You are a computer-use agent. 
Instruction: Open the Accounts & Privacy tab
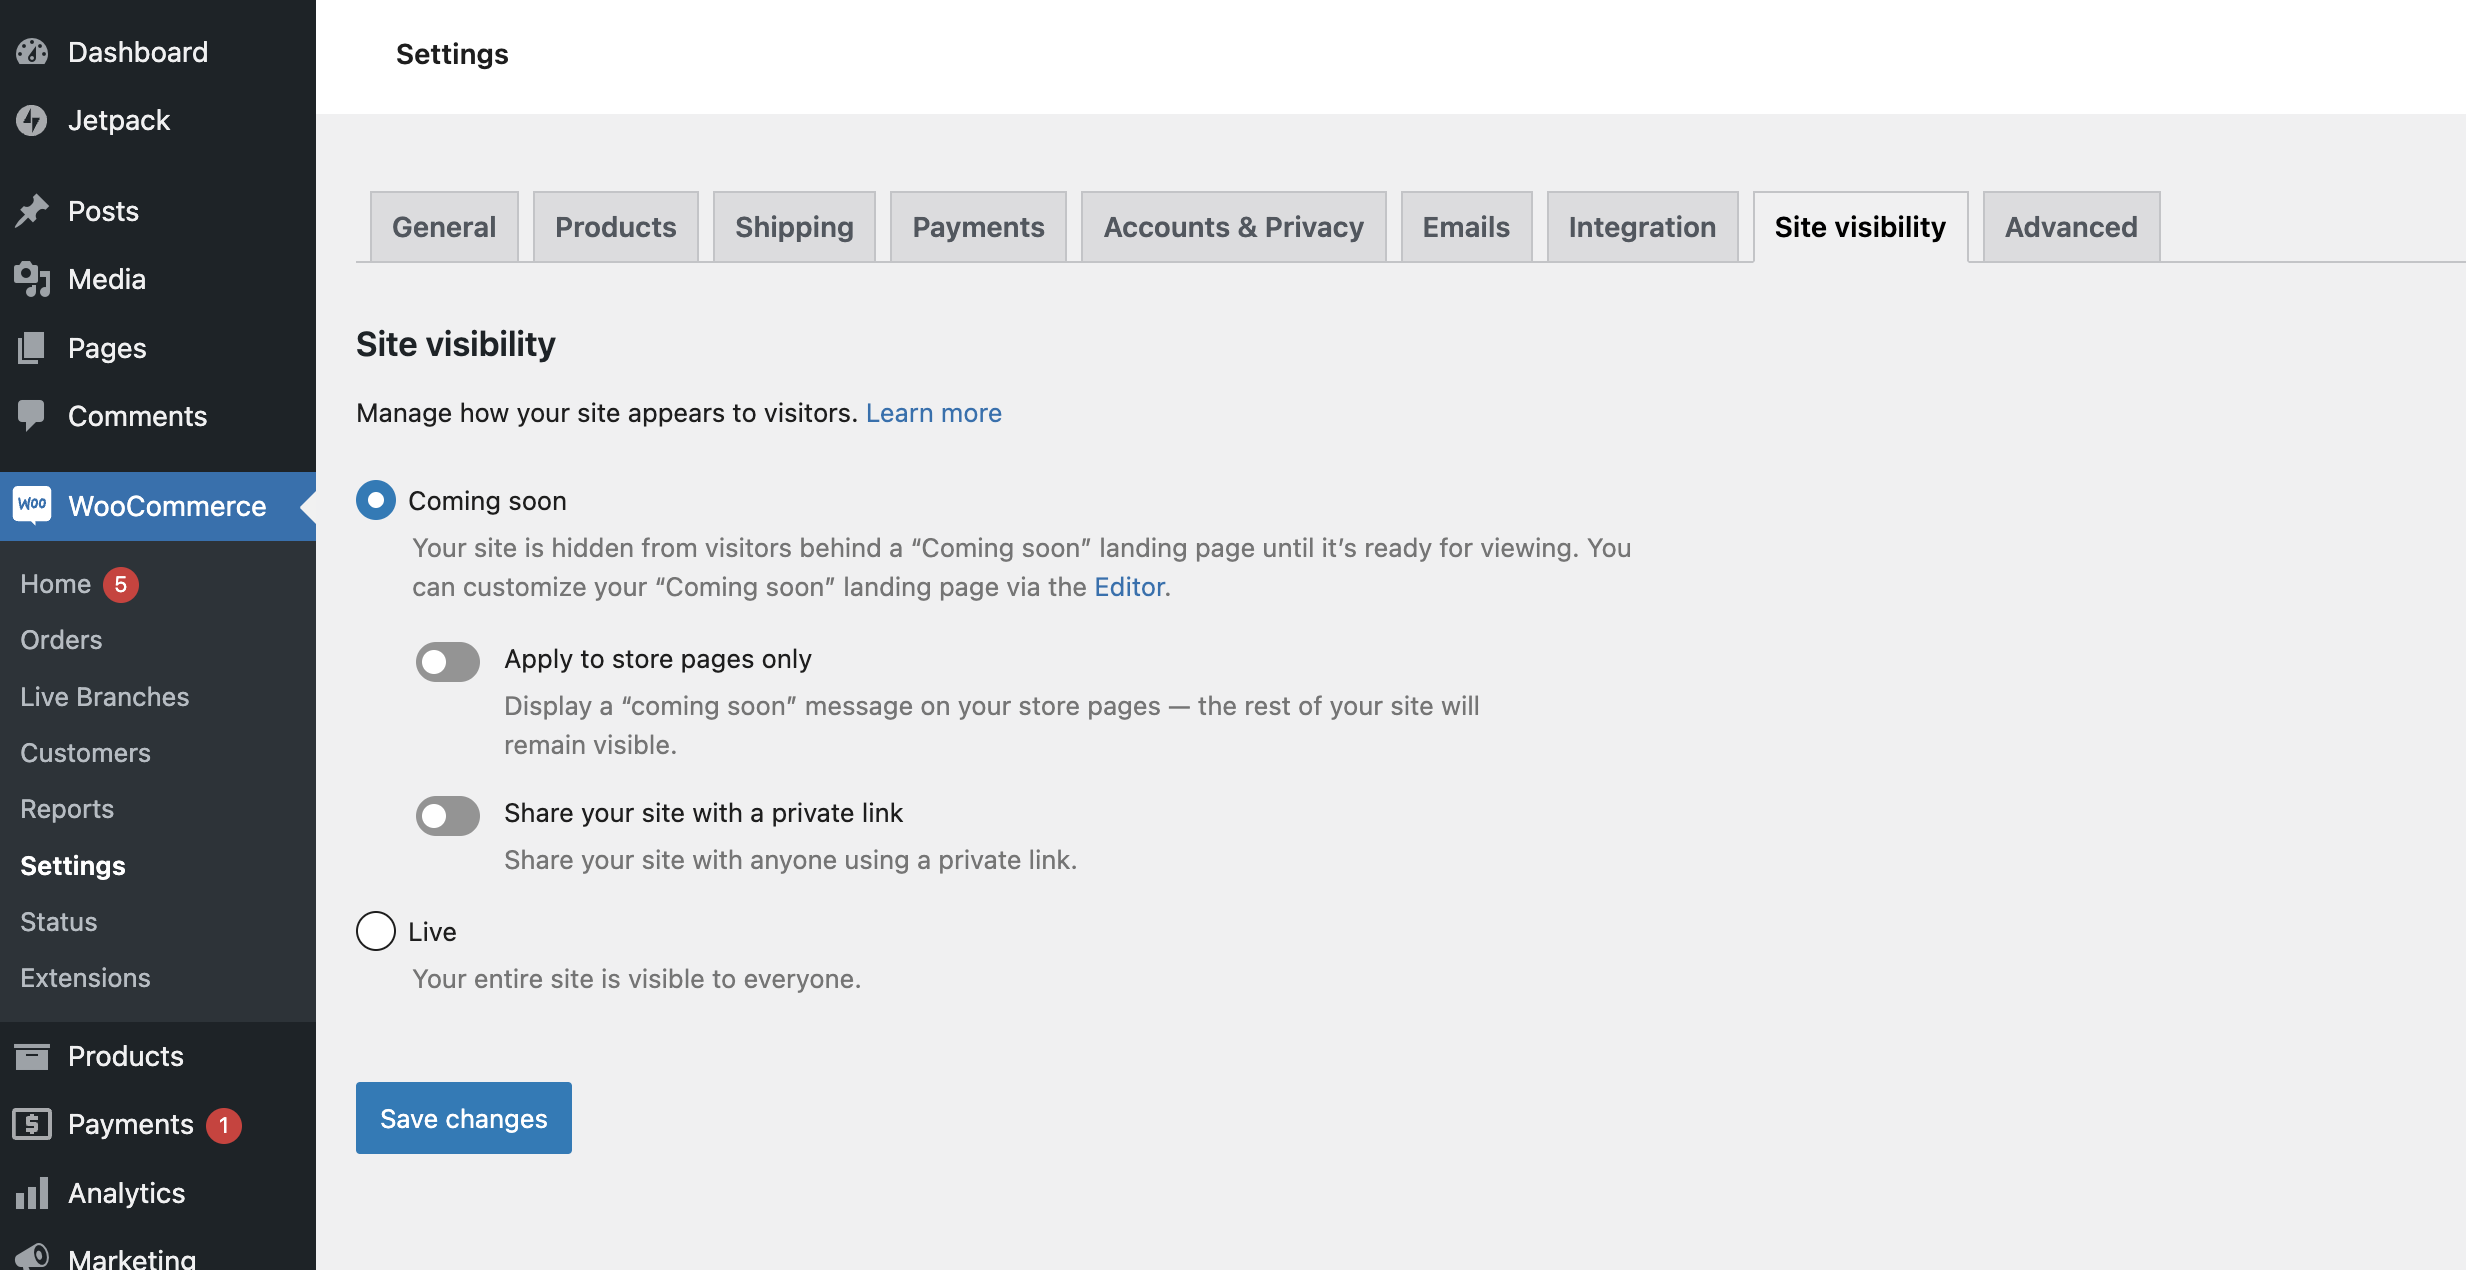(x=1233, y=226)
